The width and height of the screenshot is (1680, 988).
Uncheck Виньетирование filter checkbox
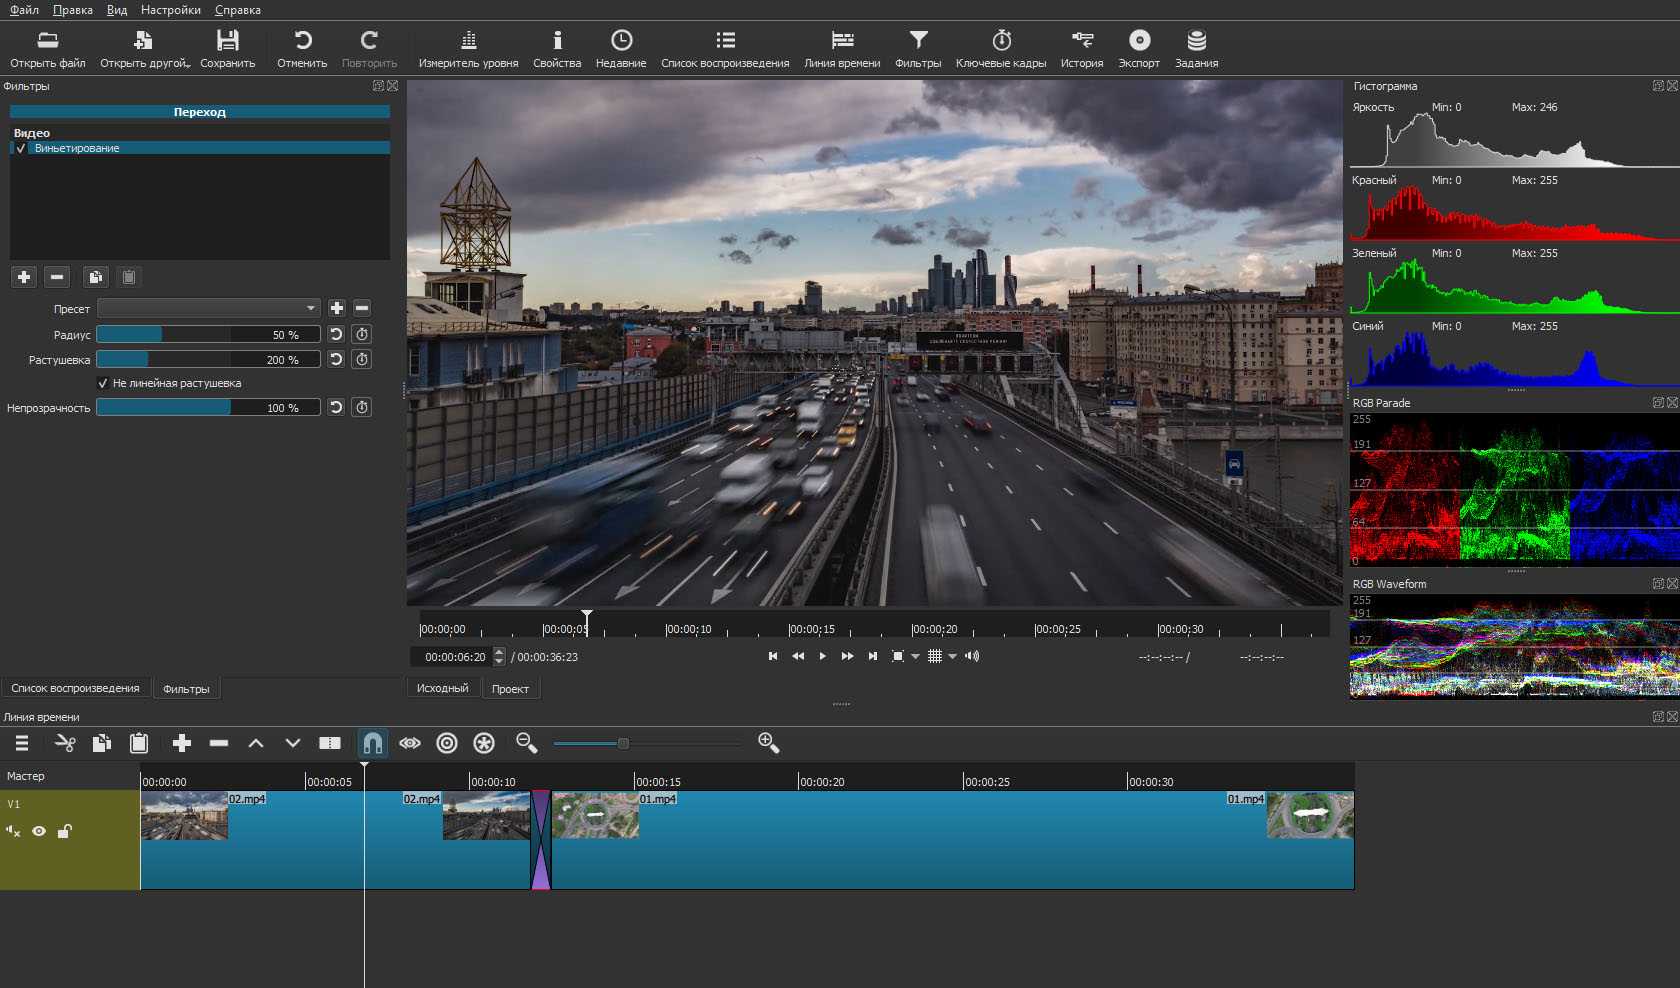(21, 148)
